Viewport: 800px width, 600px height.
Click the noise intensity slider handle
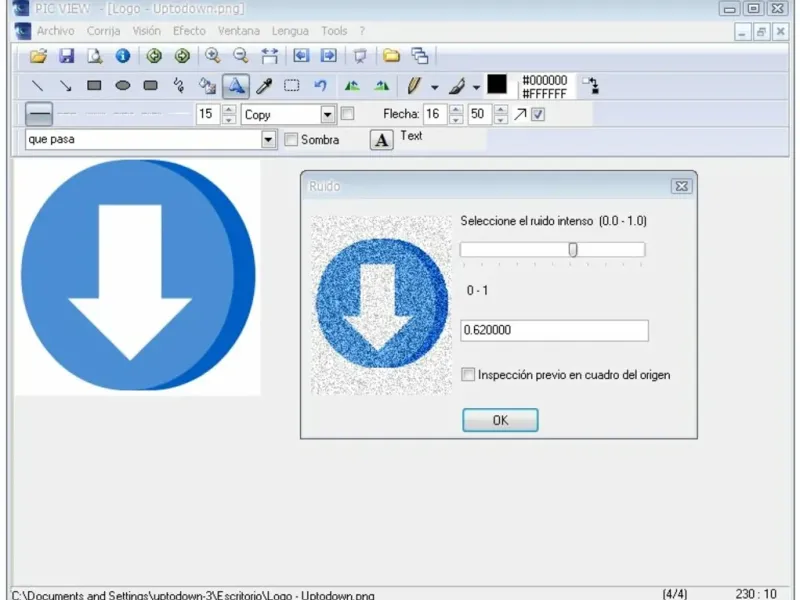click(x=573, y=249)
